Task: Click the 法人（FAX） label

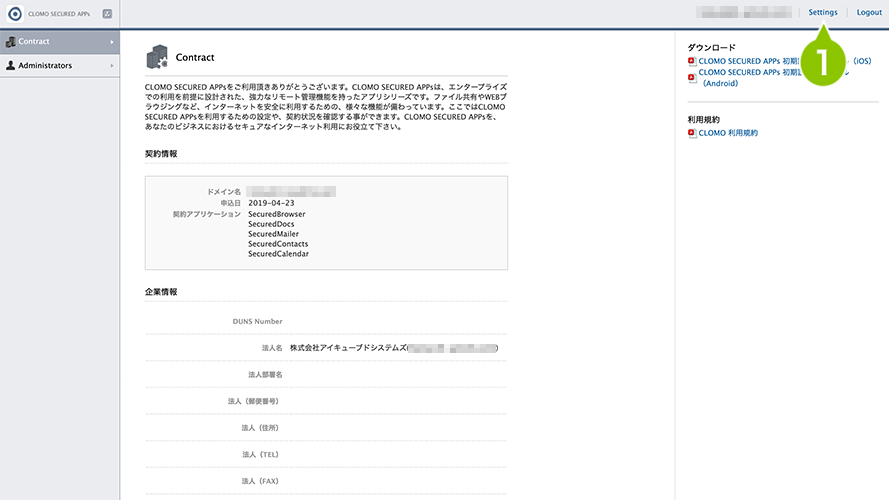Action: tap(260, 481)
